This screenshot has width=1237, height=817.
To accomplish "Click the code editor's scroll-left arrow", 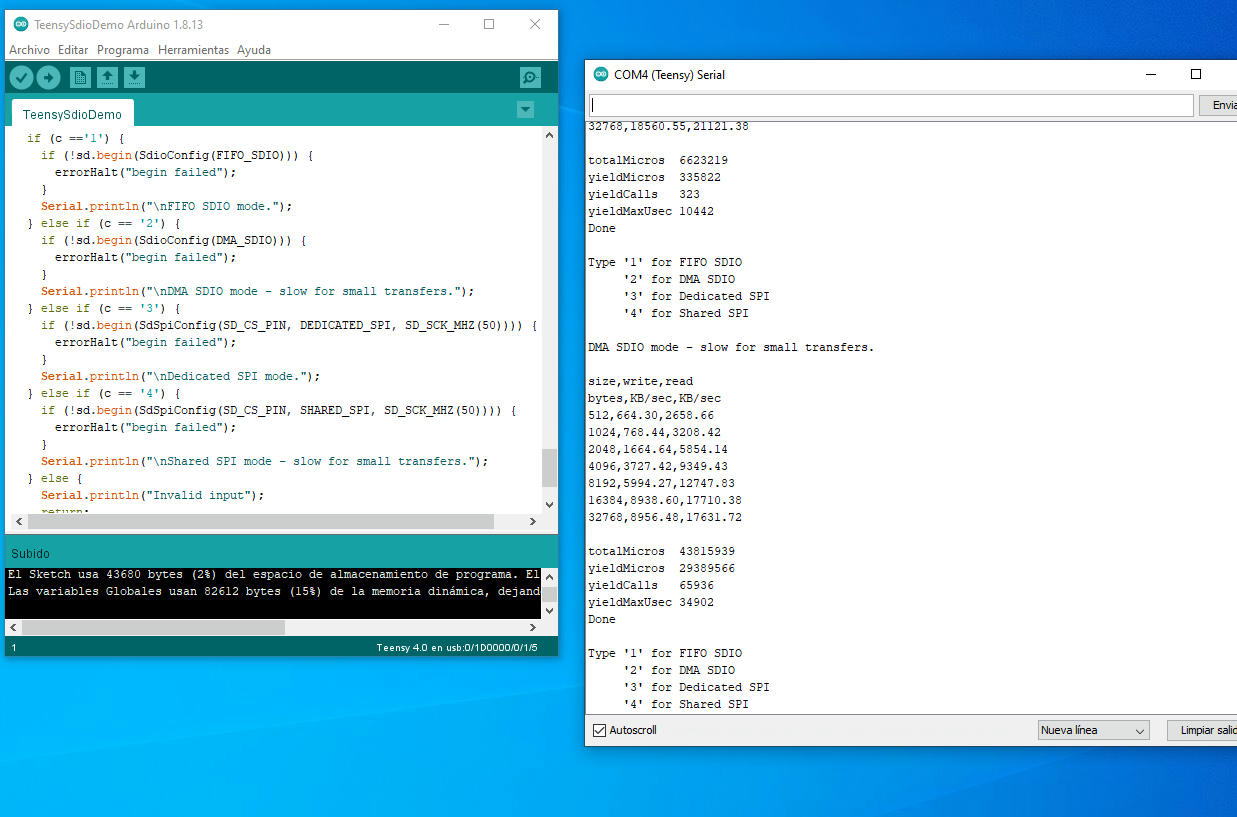I will coord(17,522).
